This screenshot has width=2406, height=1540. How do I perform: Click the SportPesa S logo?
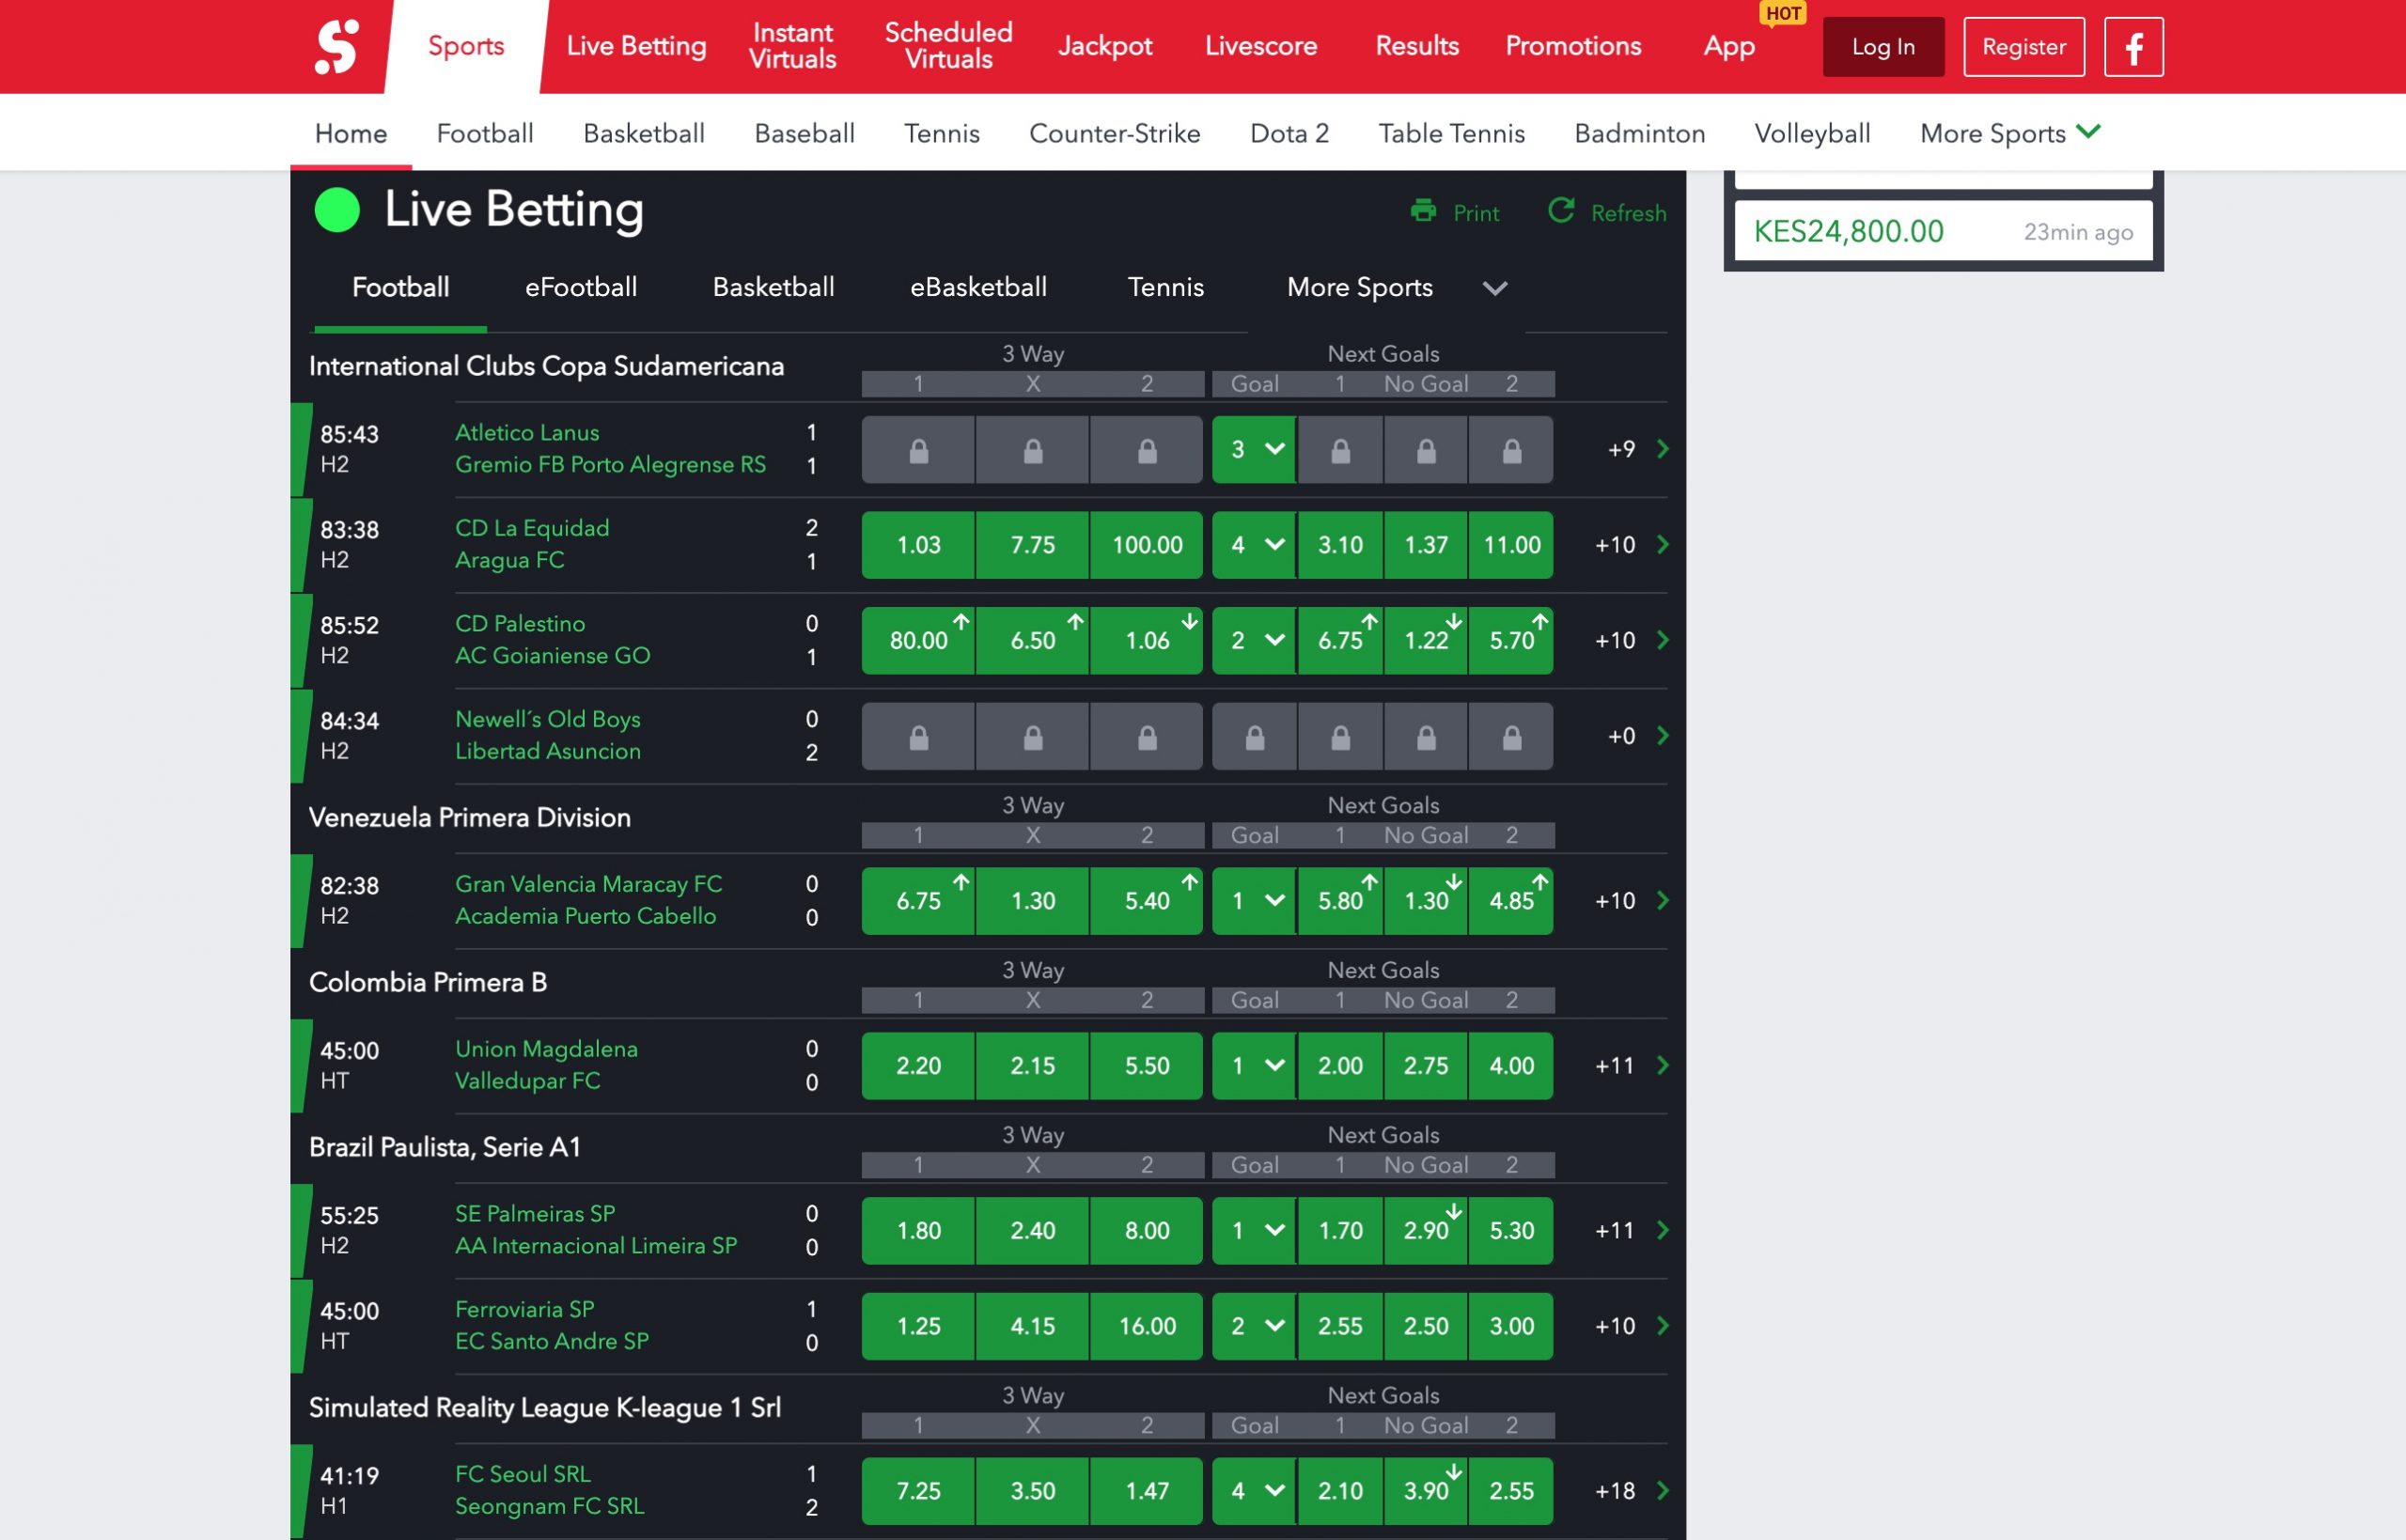[337, 47]
